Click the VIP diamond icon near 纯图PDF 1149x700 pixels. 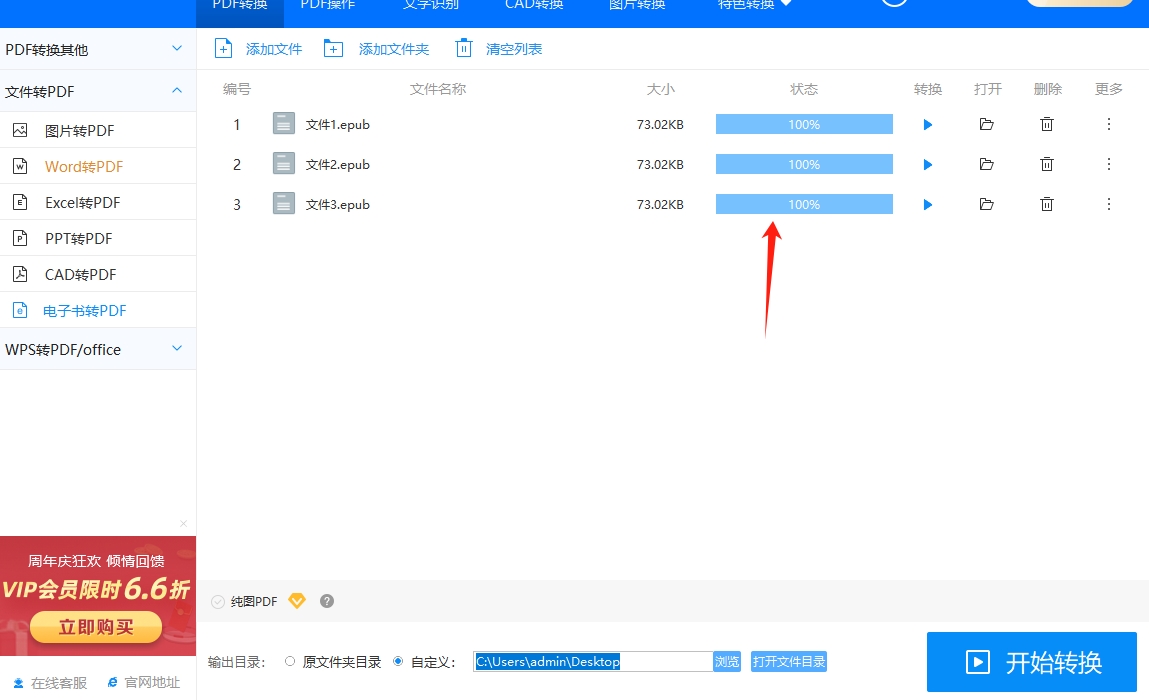click(297, 601)
